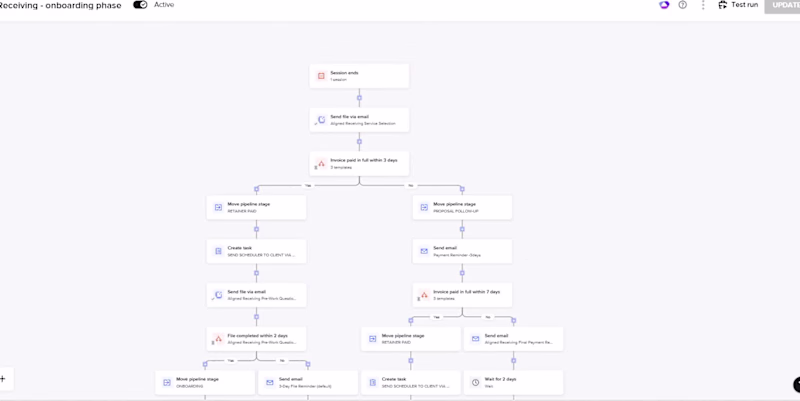Click the ONBOARDING pipeline stage icon

[x=167, y=383]
